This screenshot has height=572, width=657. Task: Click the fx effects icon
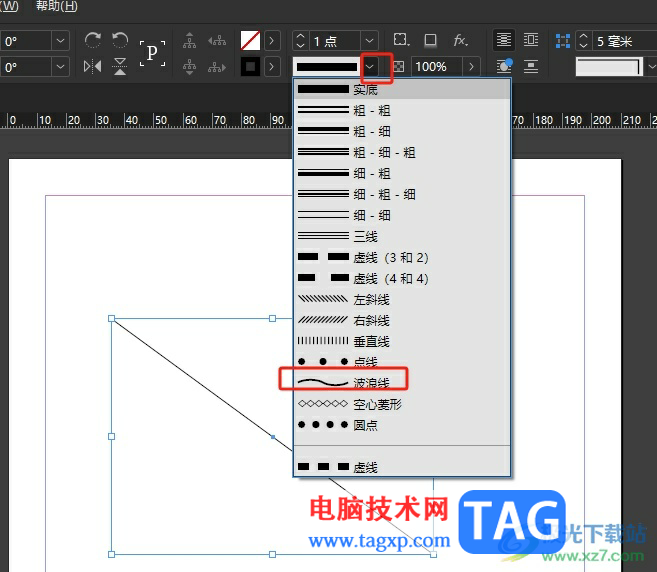click(460, 40)
